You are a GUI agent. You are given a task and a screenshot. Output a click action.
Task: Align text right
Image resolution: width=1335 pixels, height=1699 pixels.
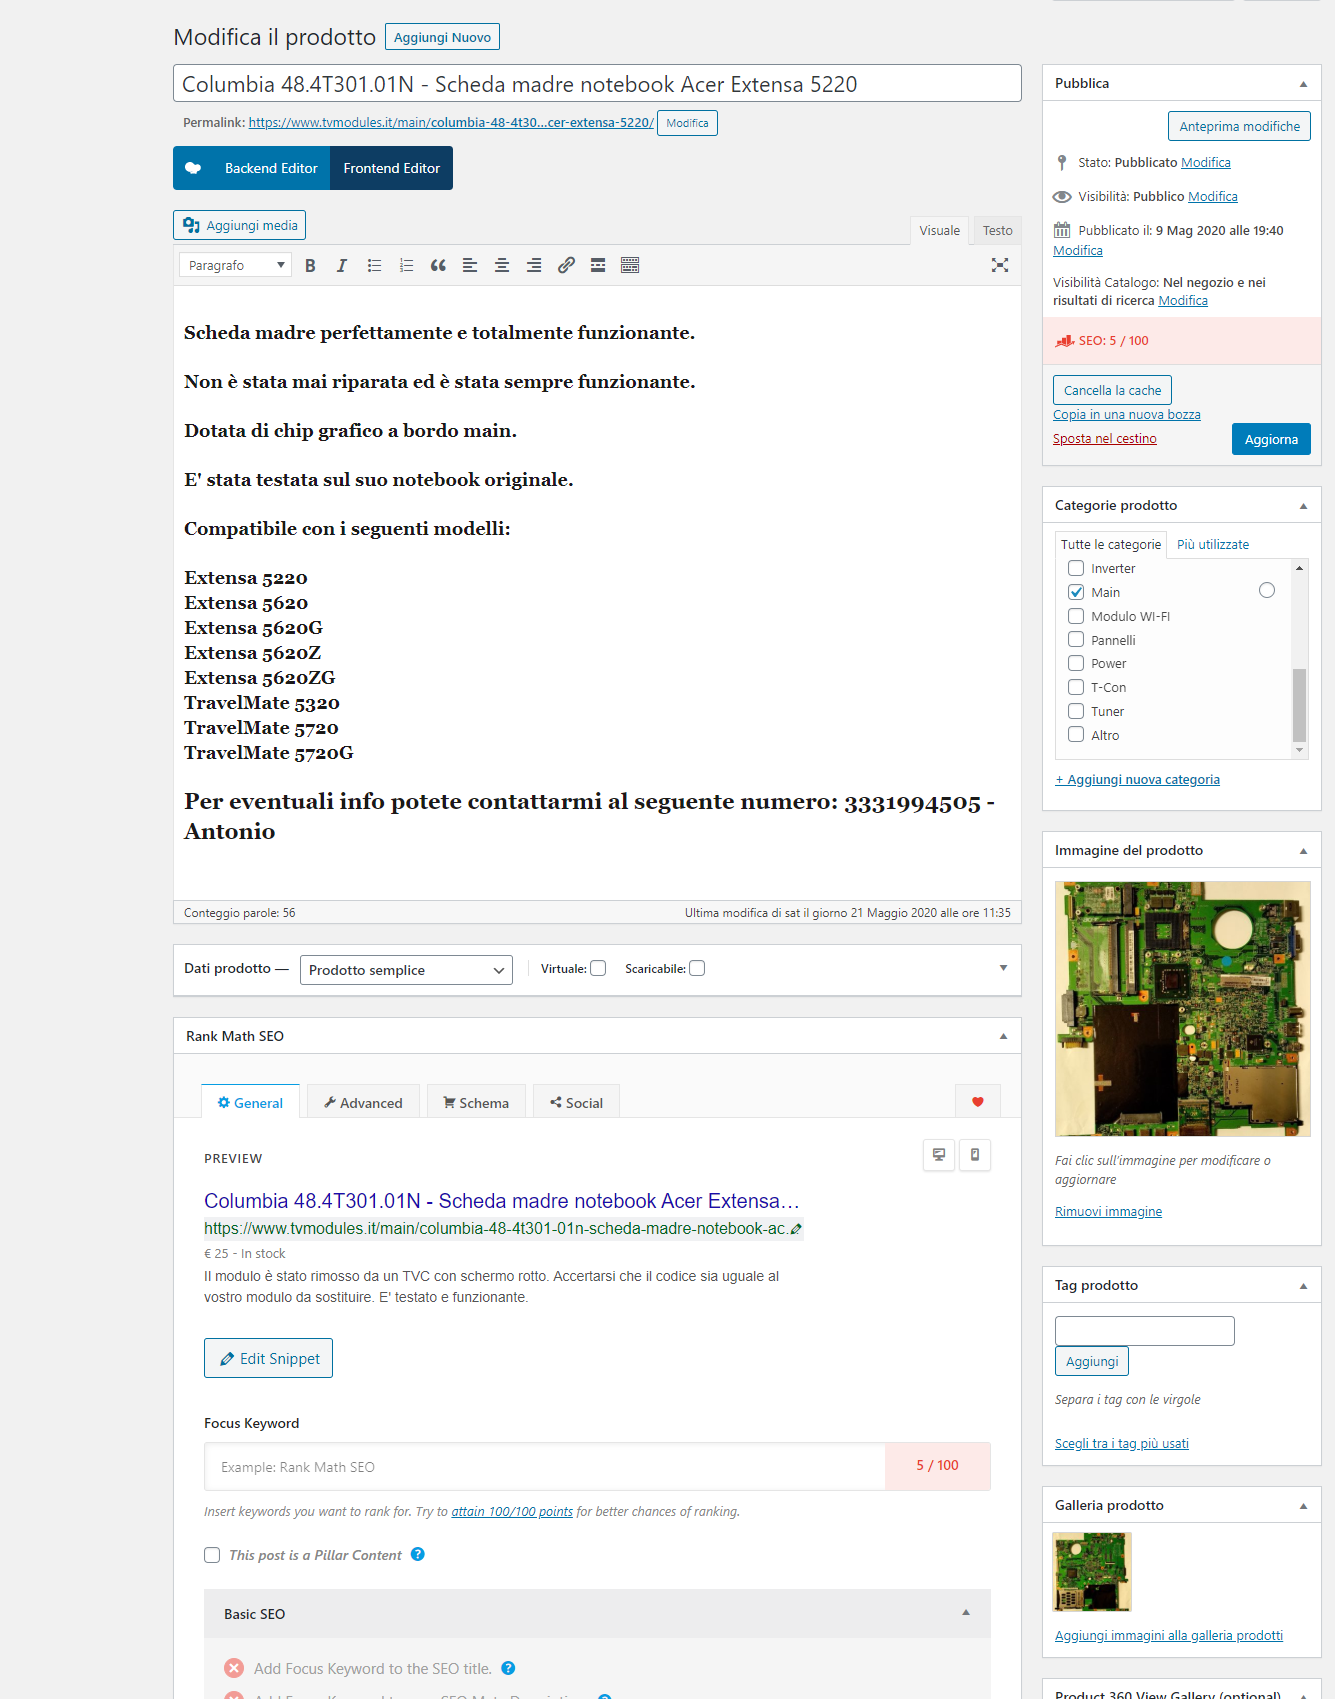(534, 265)
